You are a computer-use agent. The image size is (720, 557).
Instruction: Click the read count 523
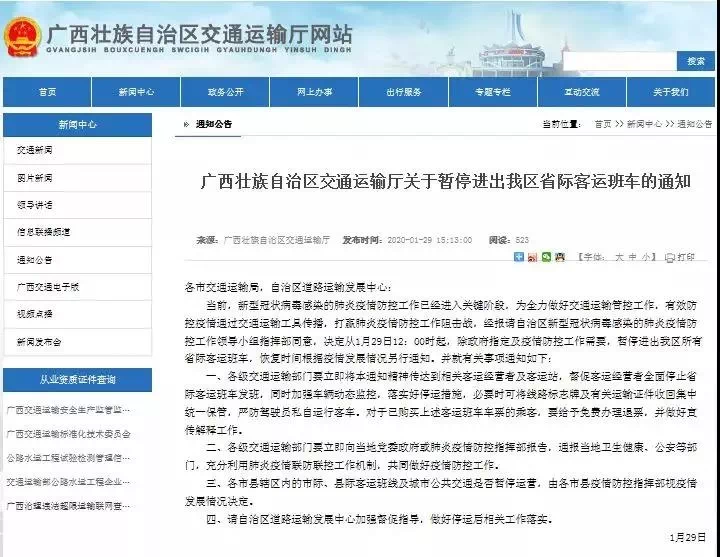[x=522, y=240]
